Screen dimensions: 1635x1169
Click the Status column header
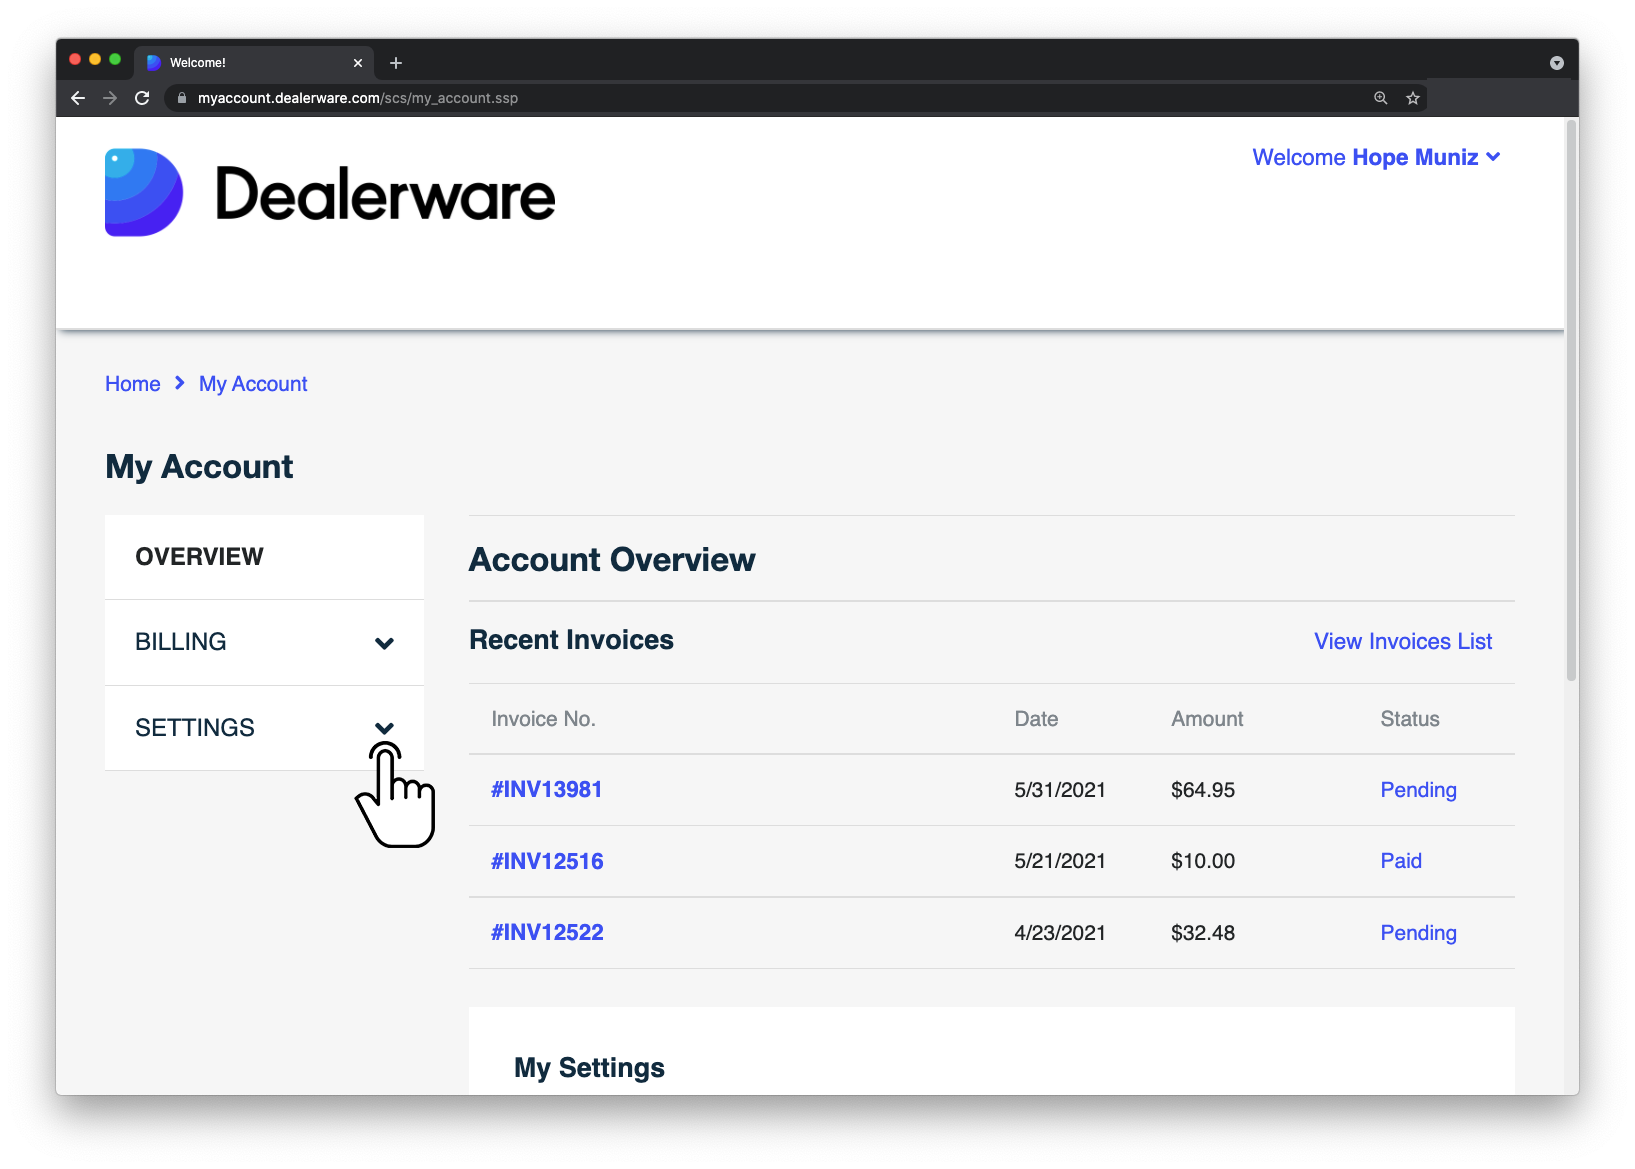[1410, 719]
